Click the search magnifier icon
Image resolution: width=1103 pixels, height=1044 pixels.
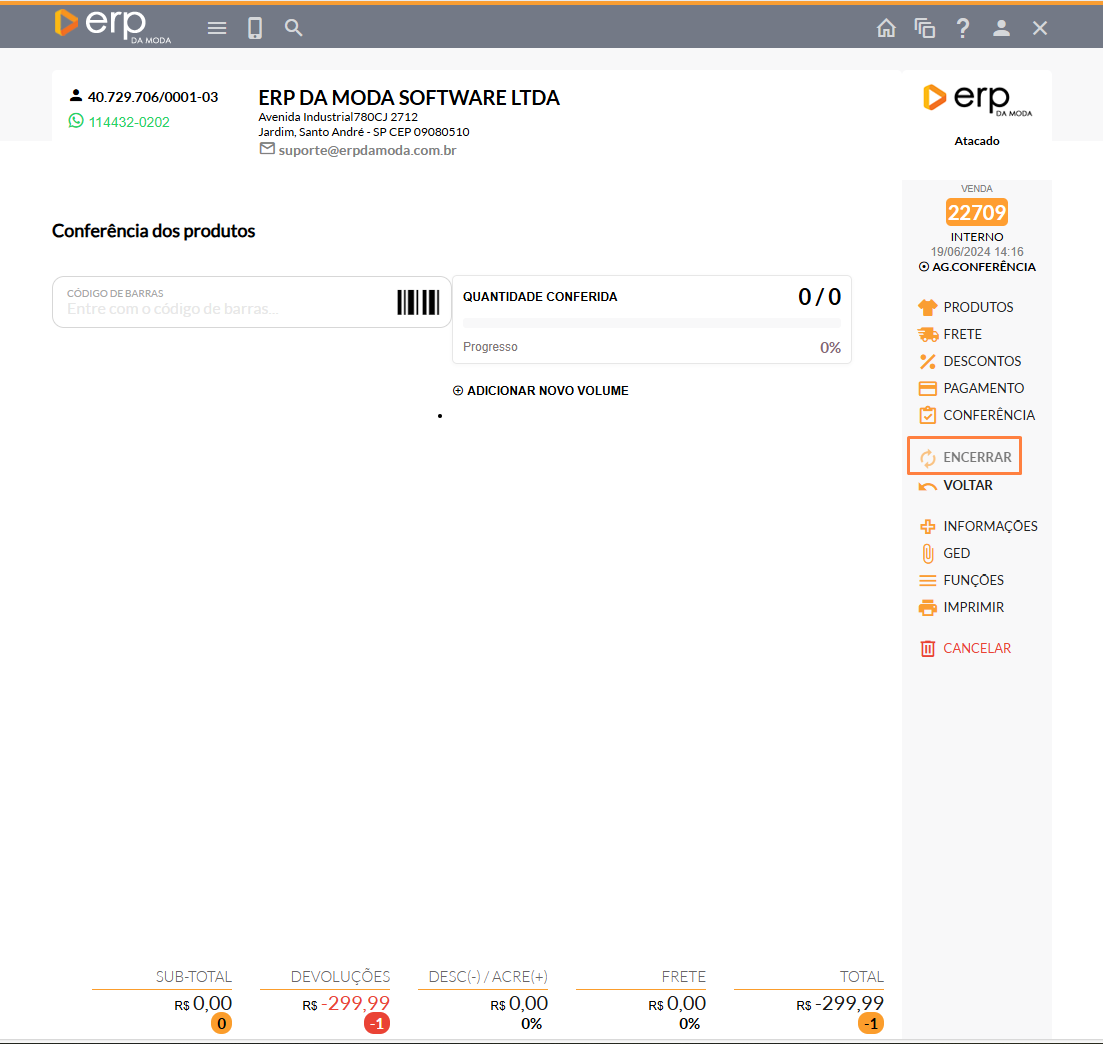click(293, 28)
